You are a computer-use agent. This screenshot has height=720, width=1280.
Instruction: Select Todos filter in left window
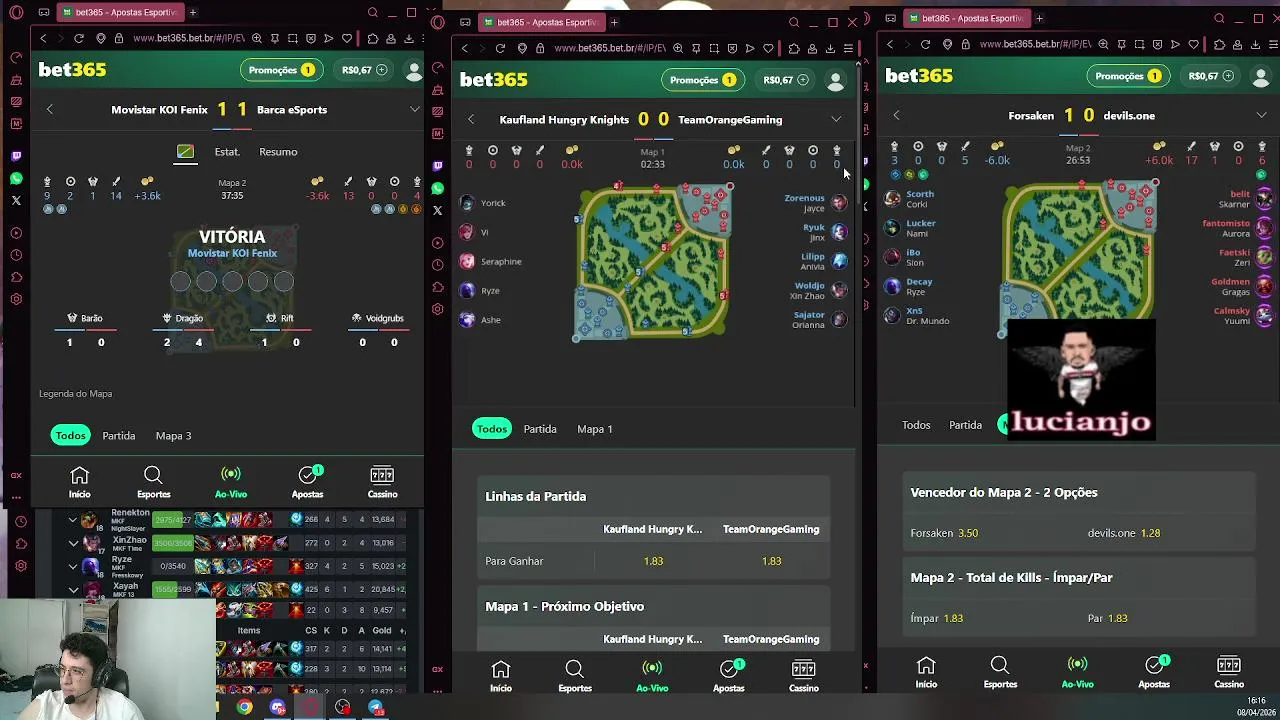(x=70, y=436)
